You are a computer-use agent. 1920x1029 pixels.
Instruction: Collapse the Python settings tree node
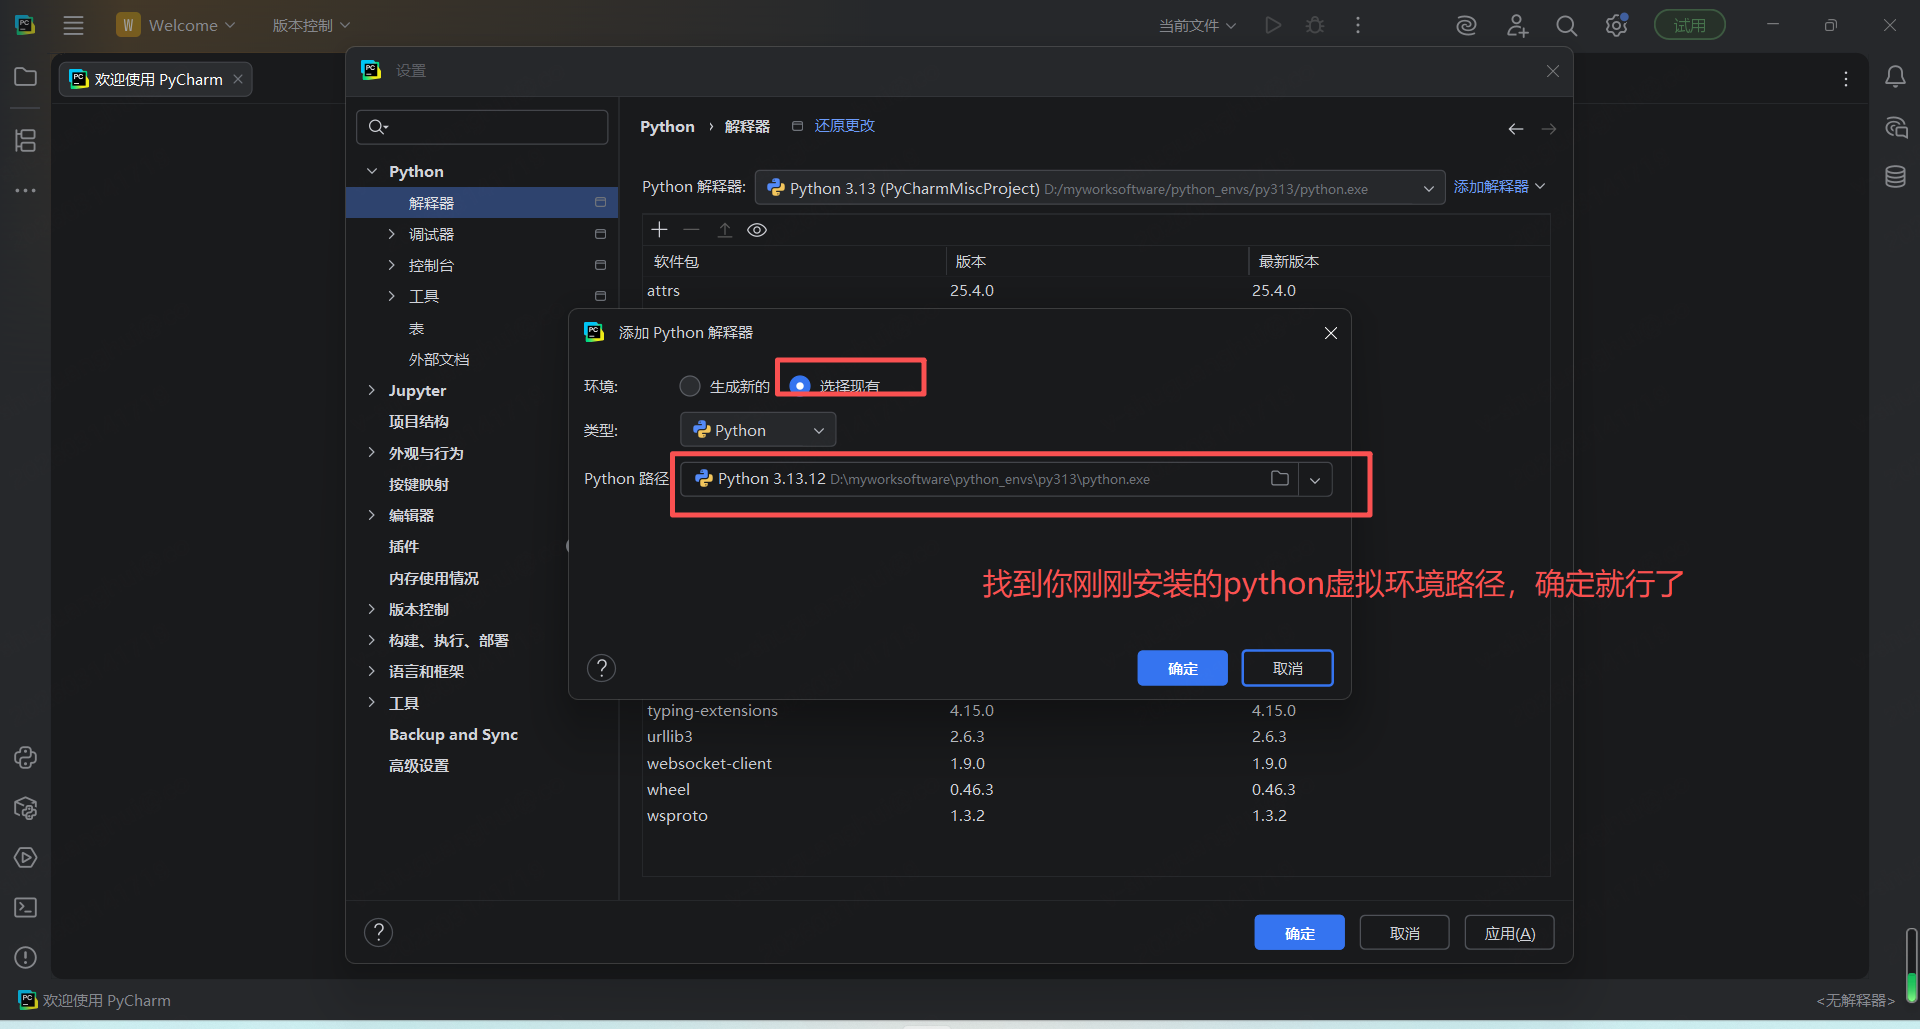click(372, 172)
